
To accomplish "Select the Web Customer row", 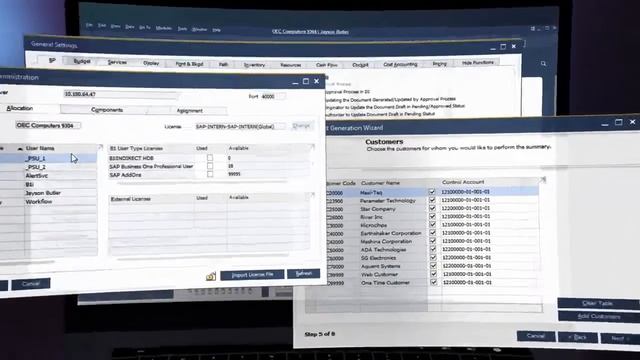I will point(433,274).
